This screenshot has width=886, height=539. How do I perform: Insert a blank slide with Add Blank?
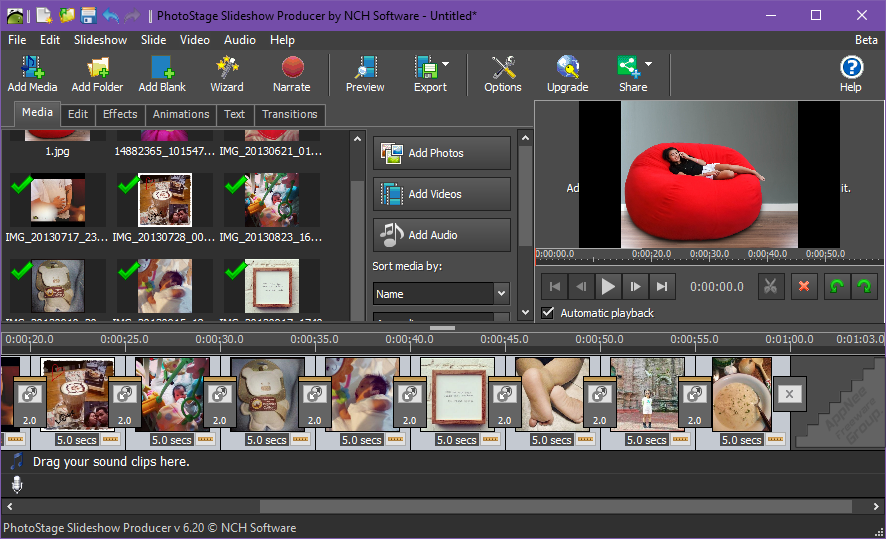tap(162, 73)
